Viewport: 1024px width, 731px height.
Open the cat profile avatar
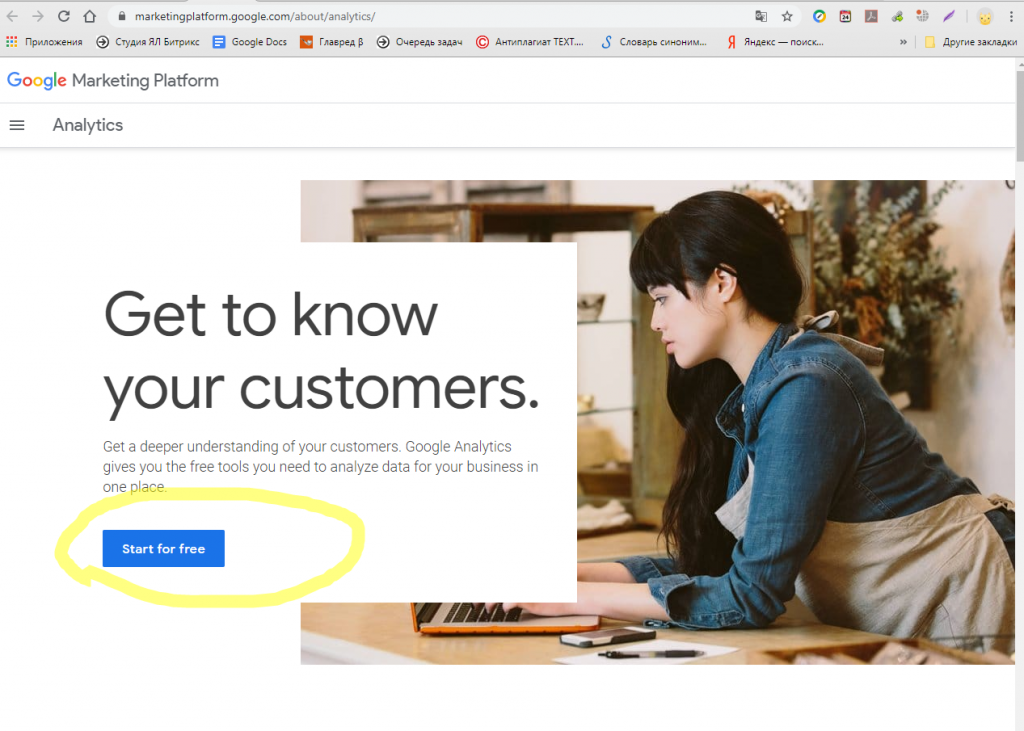click(985, 17)
